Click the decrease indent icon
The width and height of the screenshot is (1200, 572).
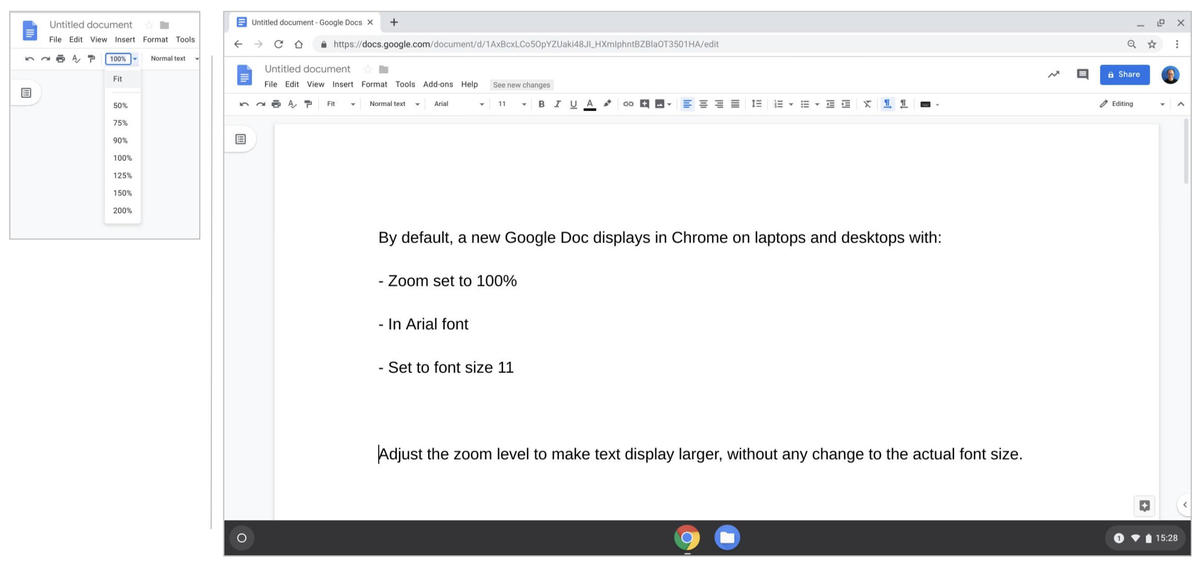pos(830,104)
